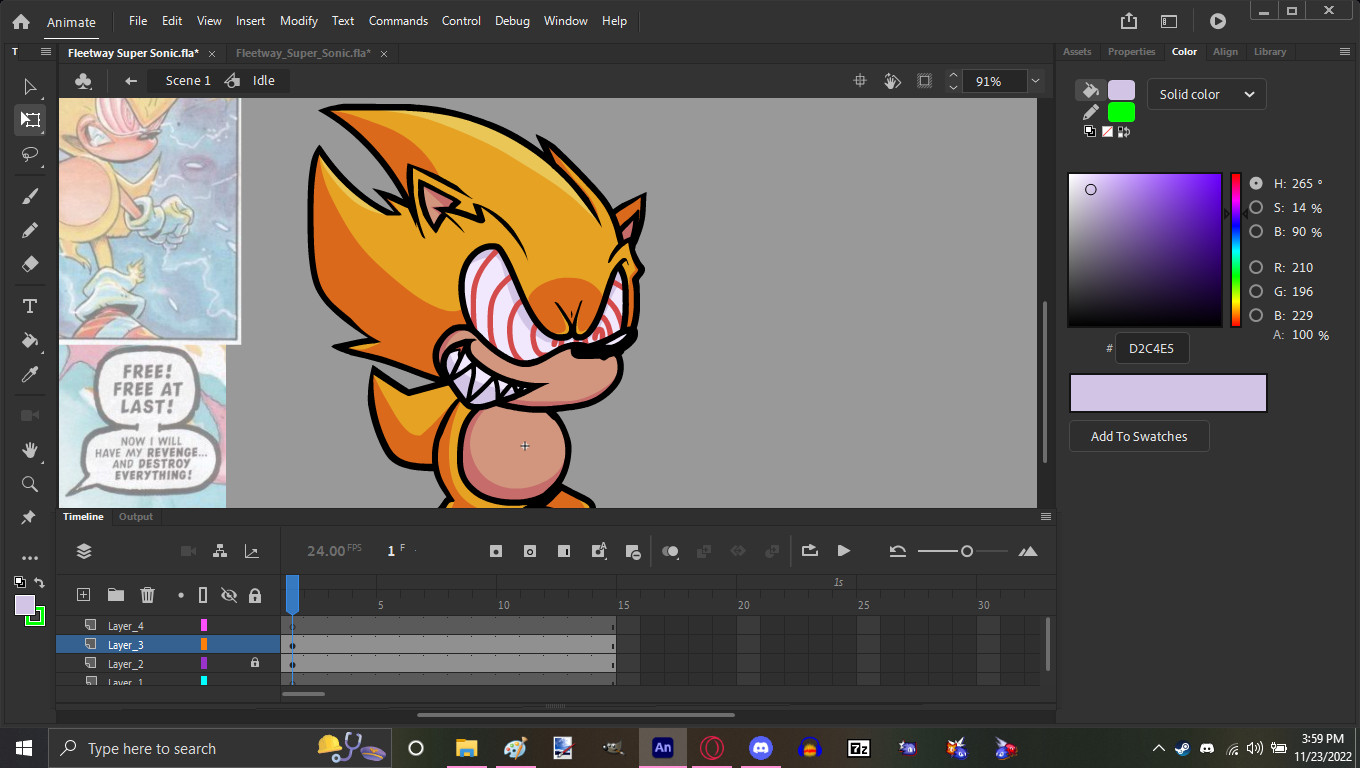Screen dimensions: 1360x768
Task: Select the Lasso tool
Action: point(30,154)
